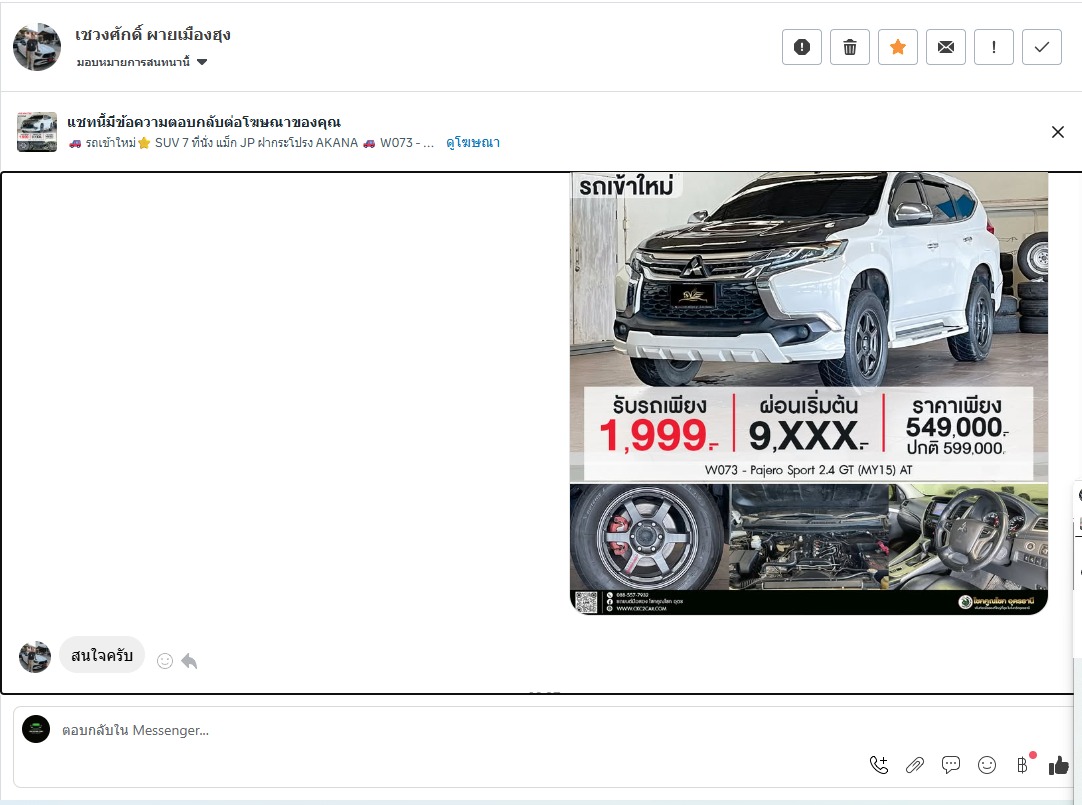Send a thumbs-up like
This screenshot has height=805, width=1082.
[1059, 764]
